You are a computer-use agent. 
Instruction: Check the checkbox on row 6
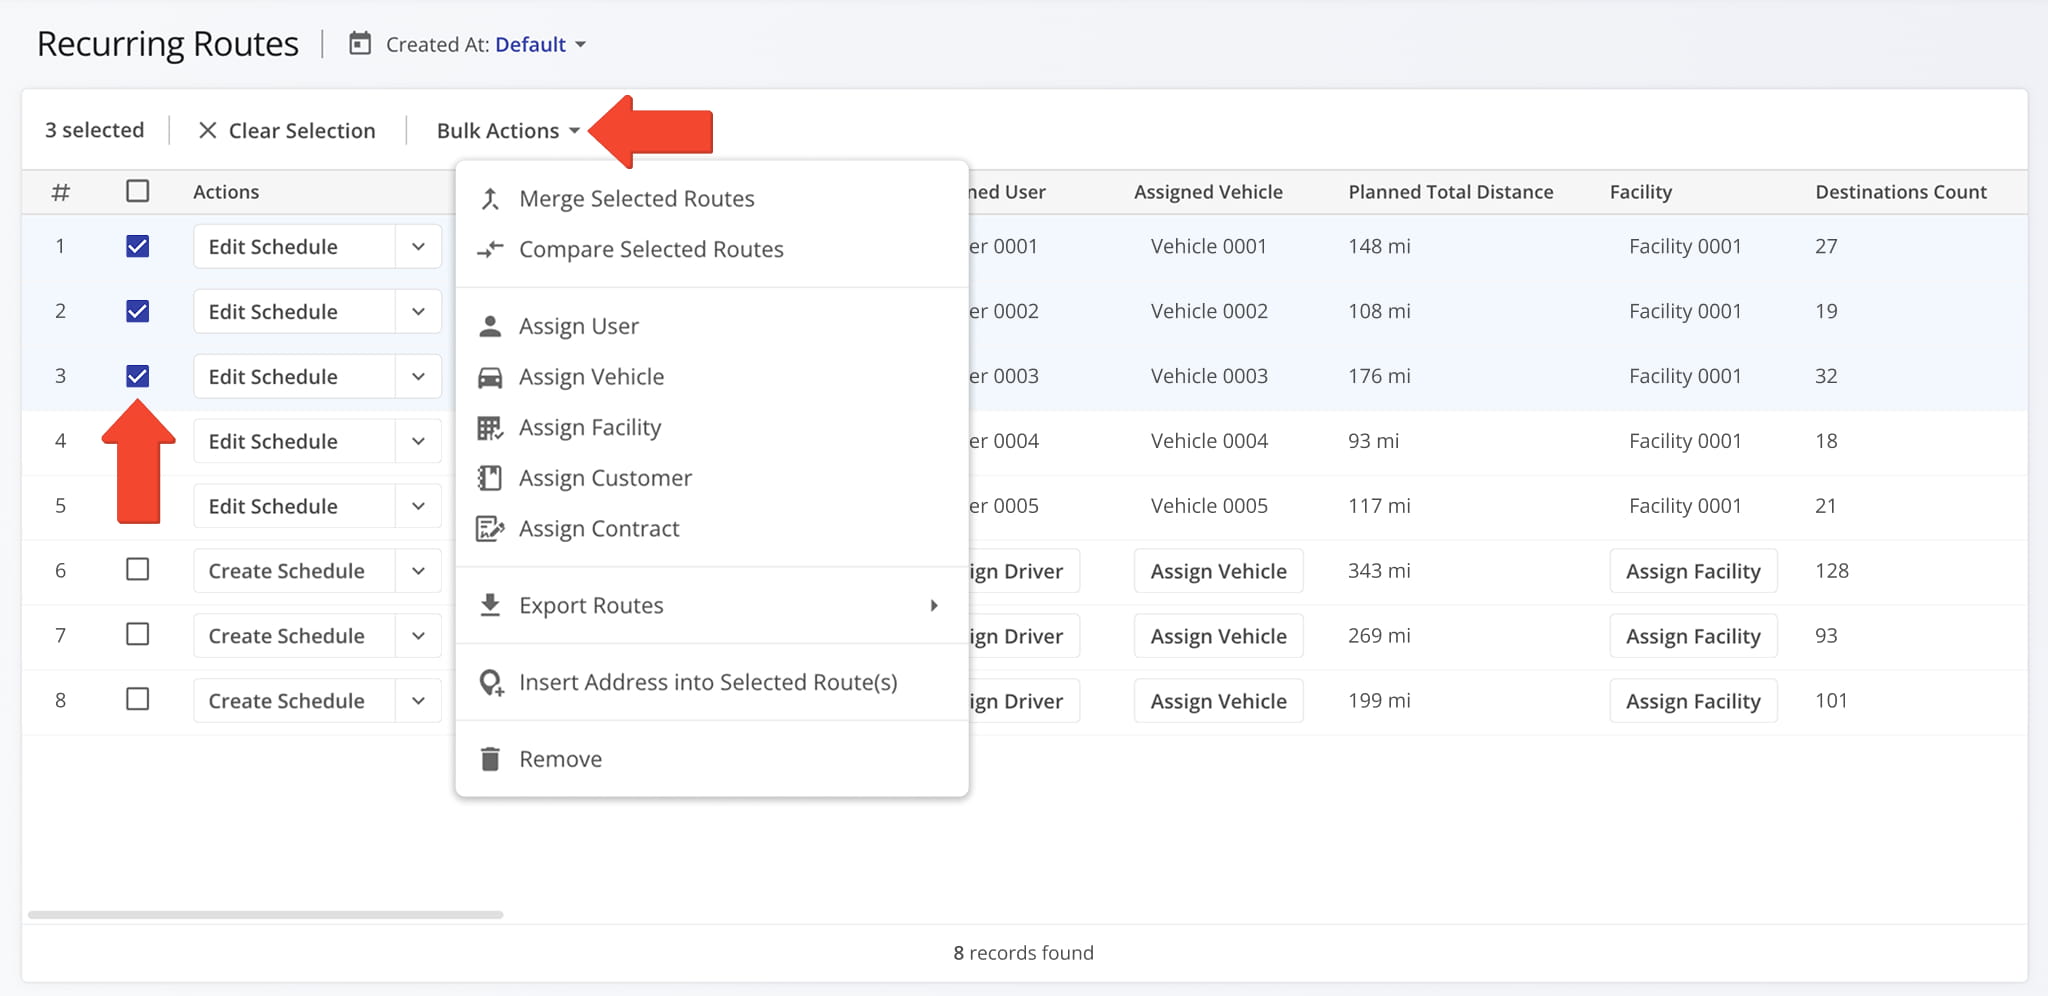coord(137,570)
